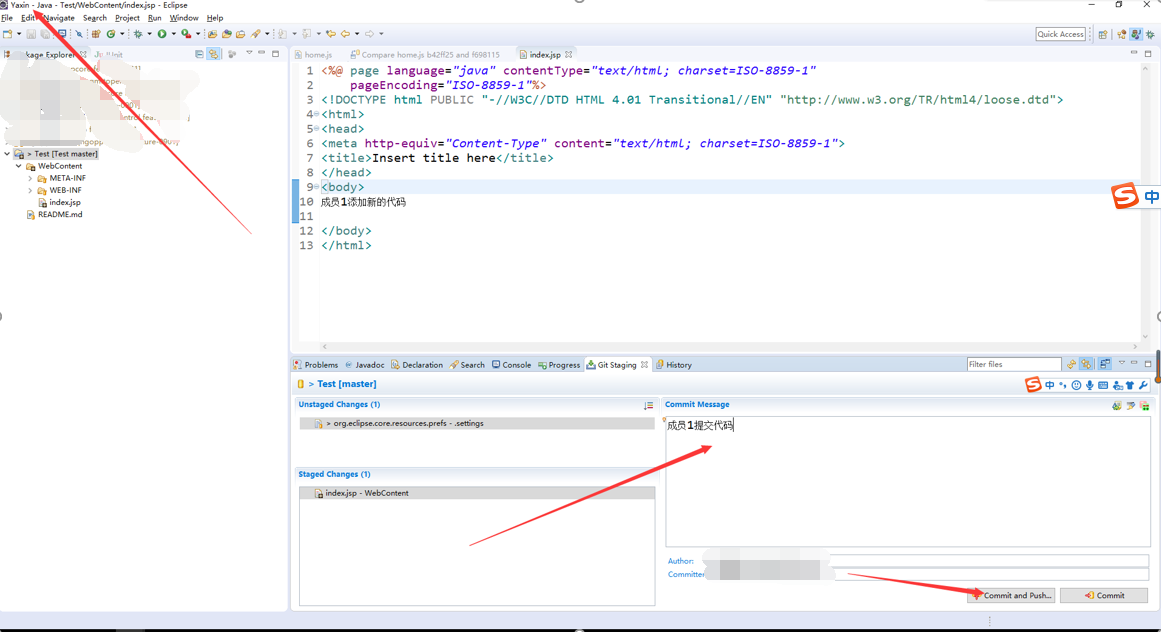Switch to Compare home.js editor tab
This screenshot has height=632, width=1161.
point(425,55)
